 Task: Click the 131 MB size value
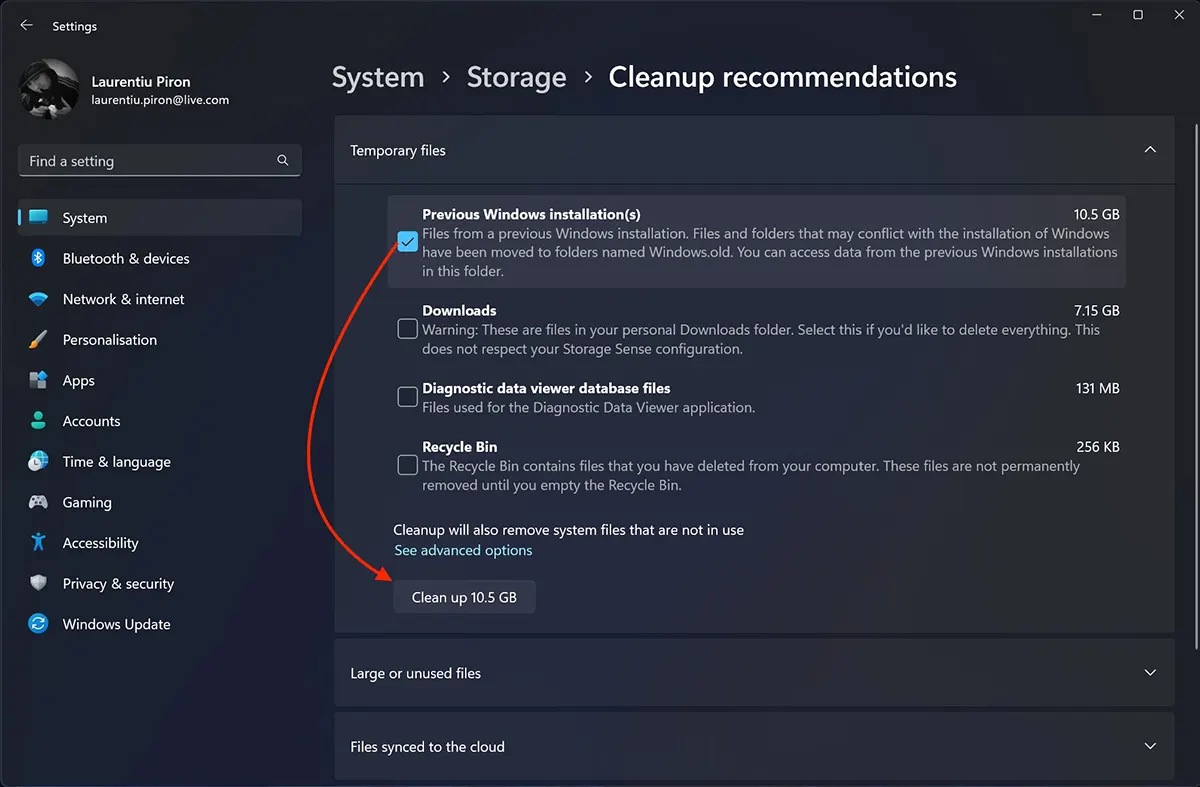point(1098,388)
